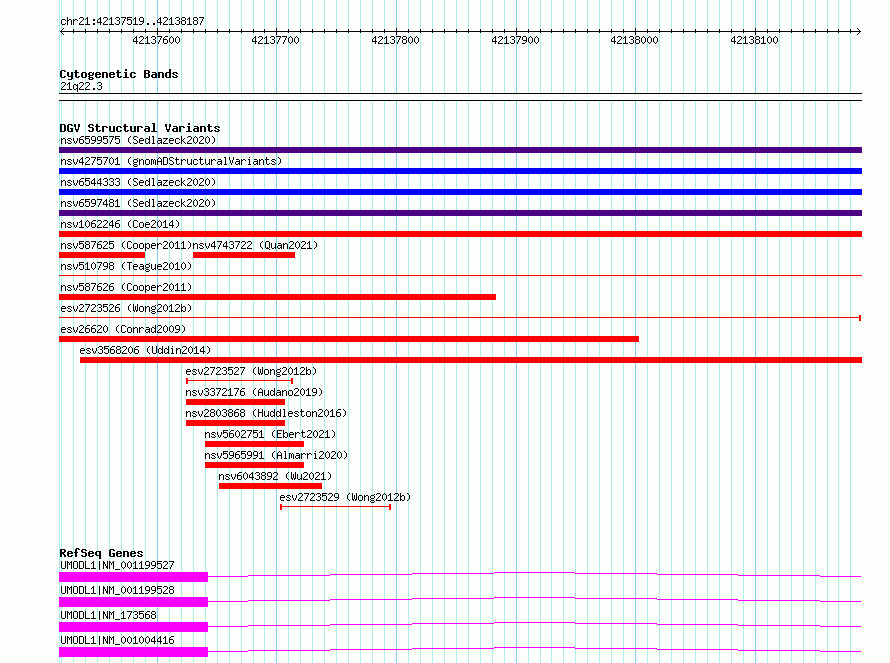The image size is (890, 663).
Task: Select esv2723529 (Wong2012b) variant label
Action: click(x=345, y=497)
